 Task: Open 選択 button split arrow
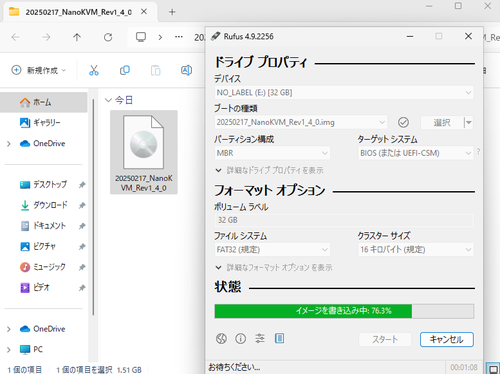tap(469, 122)
